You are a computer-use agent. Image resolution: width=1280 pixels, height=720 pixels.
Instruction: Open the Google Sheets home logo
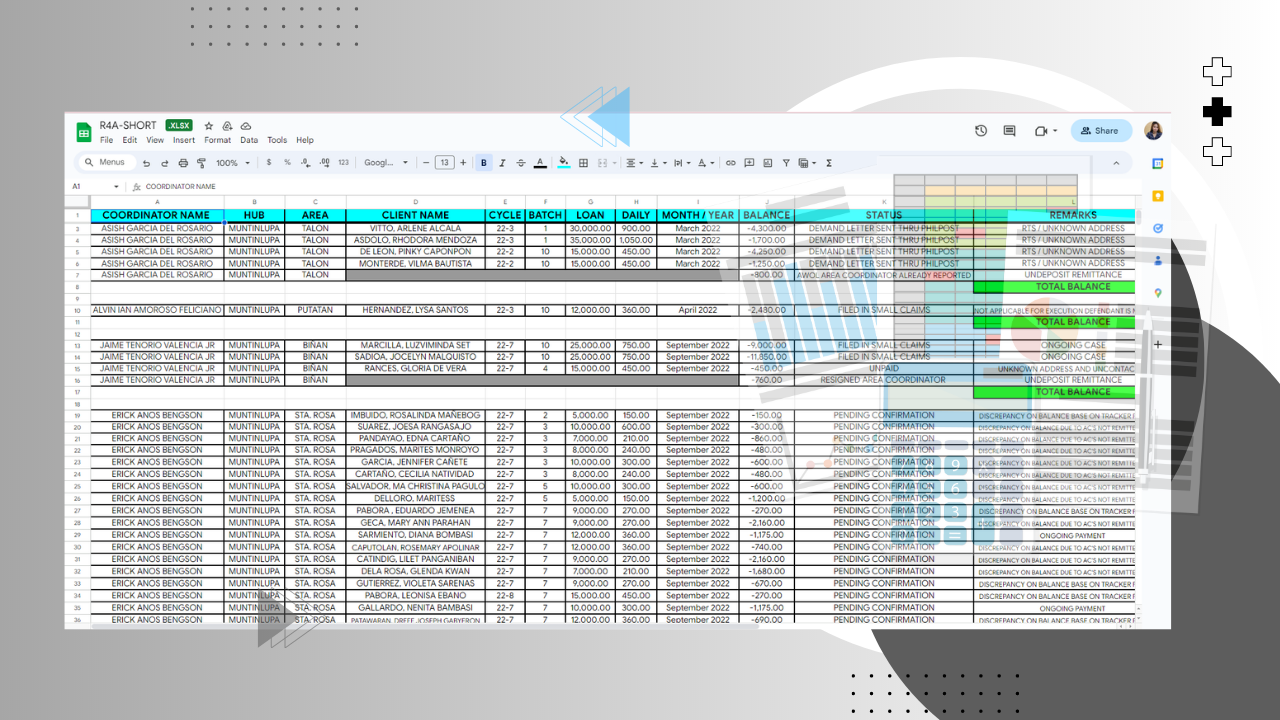(84, 132)
